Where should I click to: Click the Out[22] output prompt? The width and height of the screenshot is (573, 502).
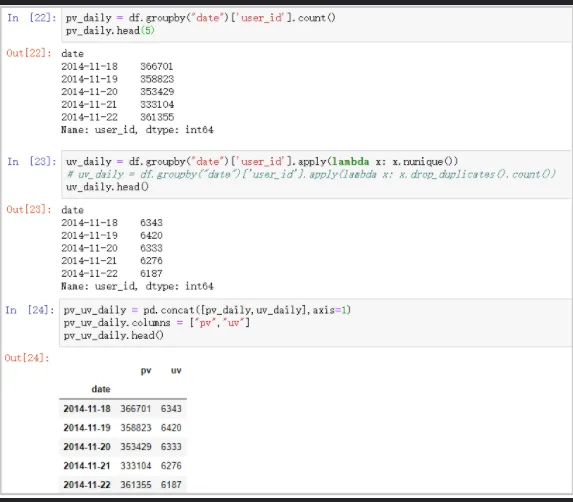(29, 53)
